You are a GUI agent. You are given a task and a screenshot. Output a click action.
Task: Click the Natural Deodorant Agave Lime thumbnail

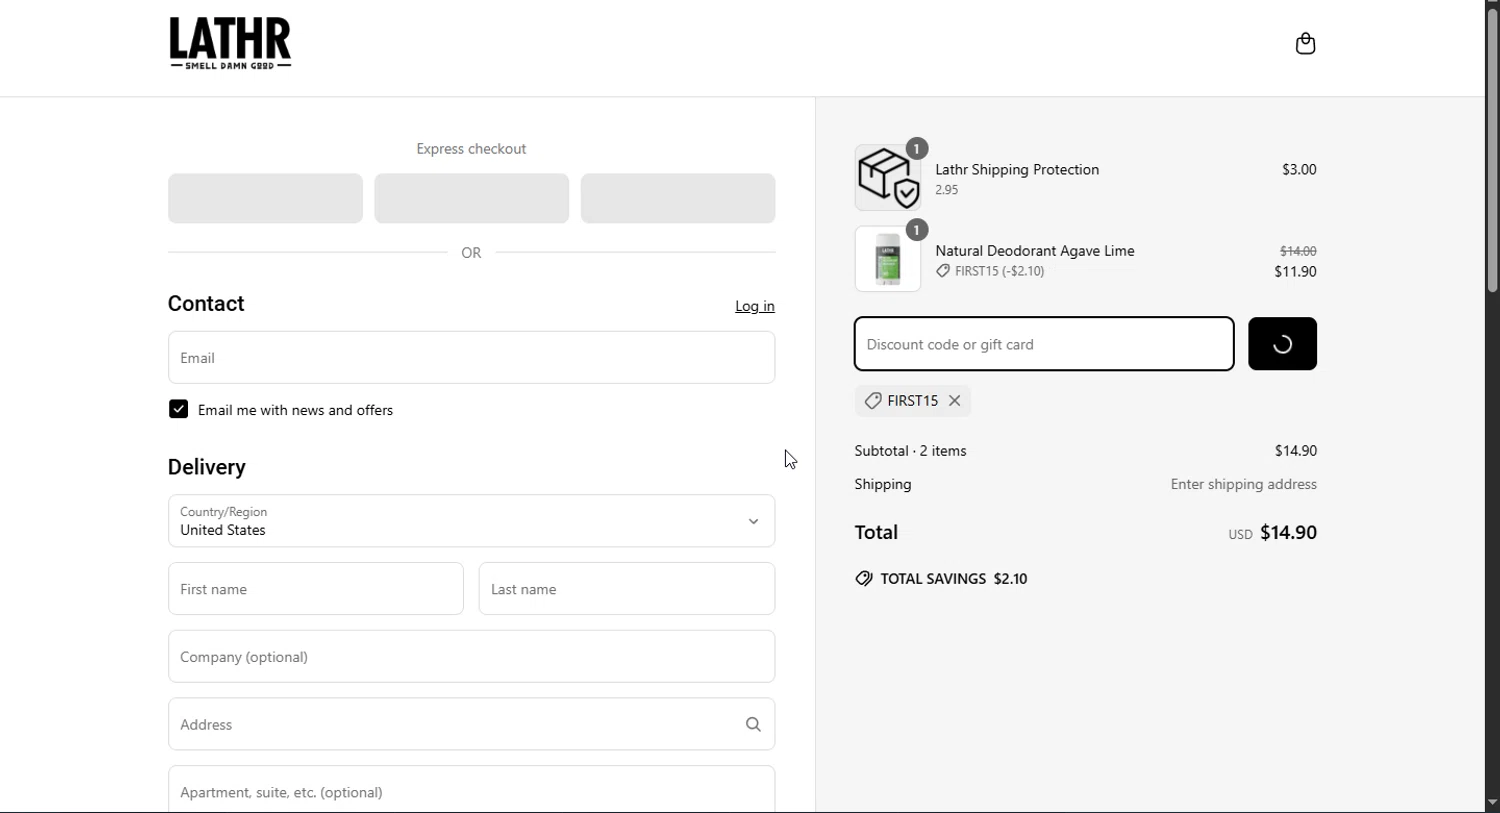(x=888, y=259)
